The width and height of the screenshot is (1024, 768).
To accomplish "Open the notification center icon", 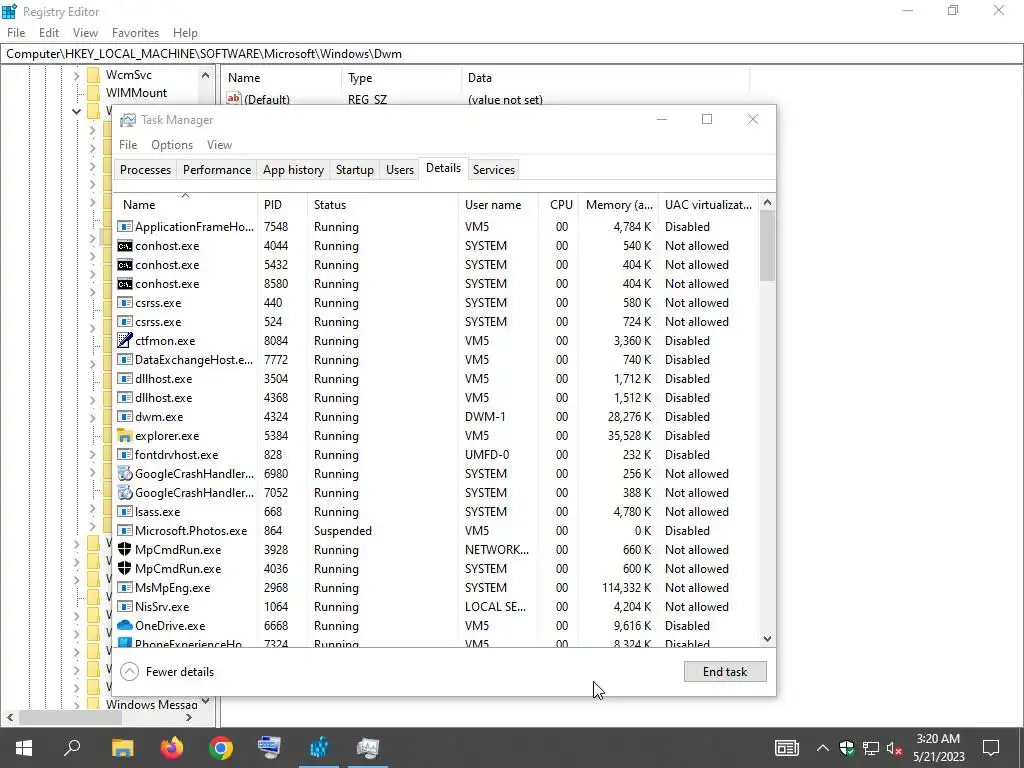I will pos(991,748).
